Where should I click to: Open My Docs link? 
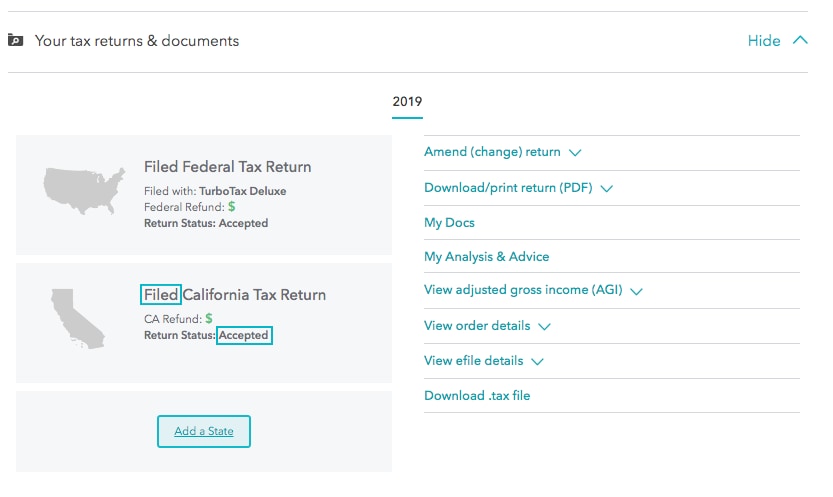(449, 223)
